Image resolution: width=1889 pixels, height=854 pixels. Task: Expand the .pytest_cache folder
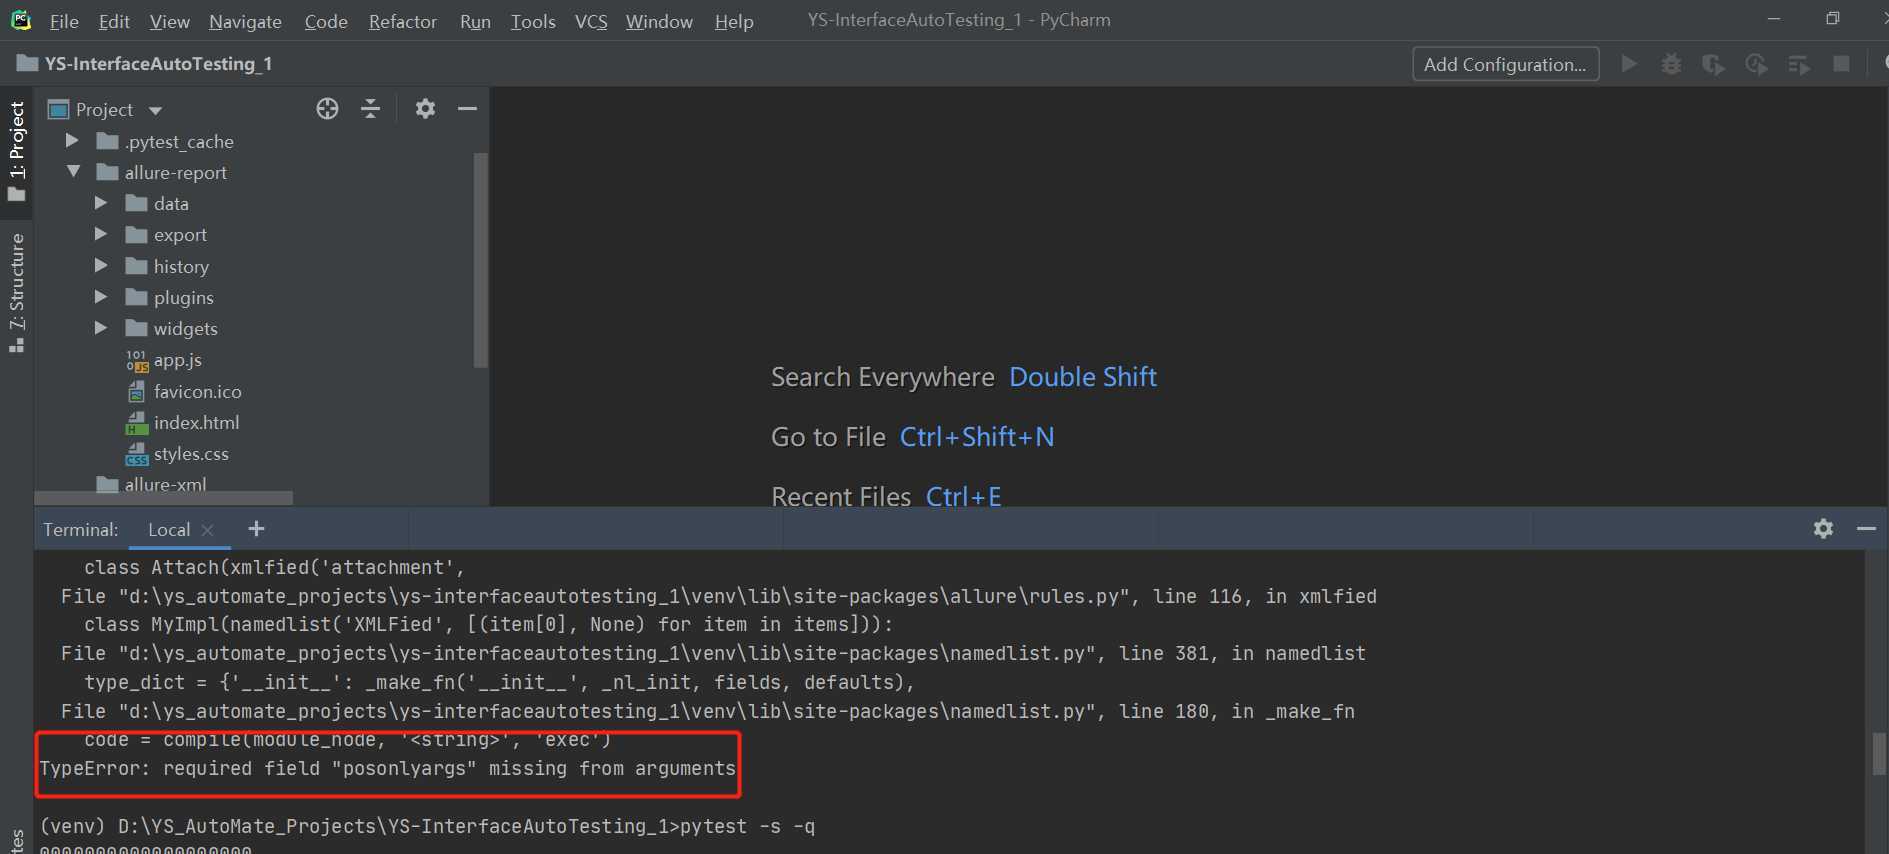[72, 141]
